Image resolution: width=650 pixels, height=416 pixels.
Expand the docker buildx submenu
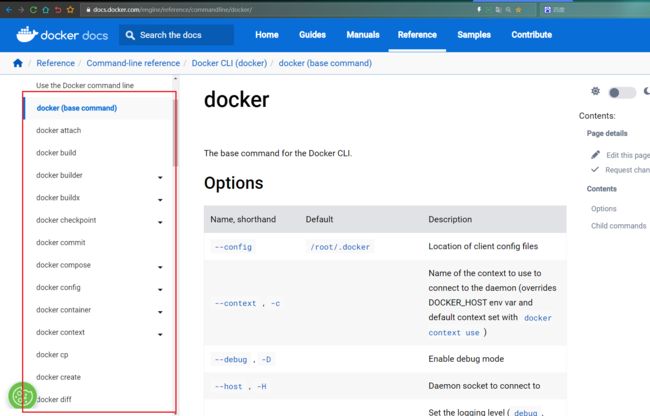tap(160, 200)
